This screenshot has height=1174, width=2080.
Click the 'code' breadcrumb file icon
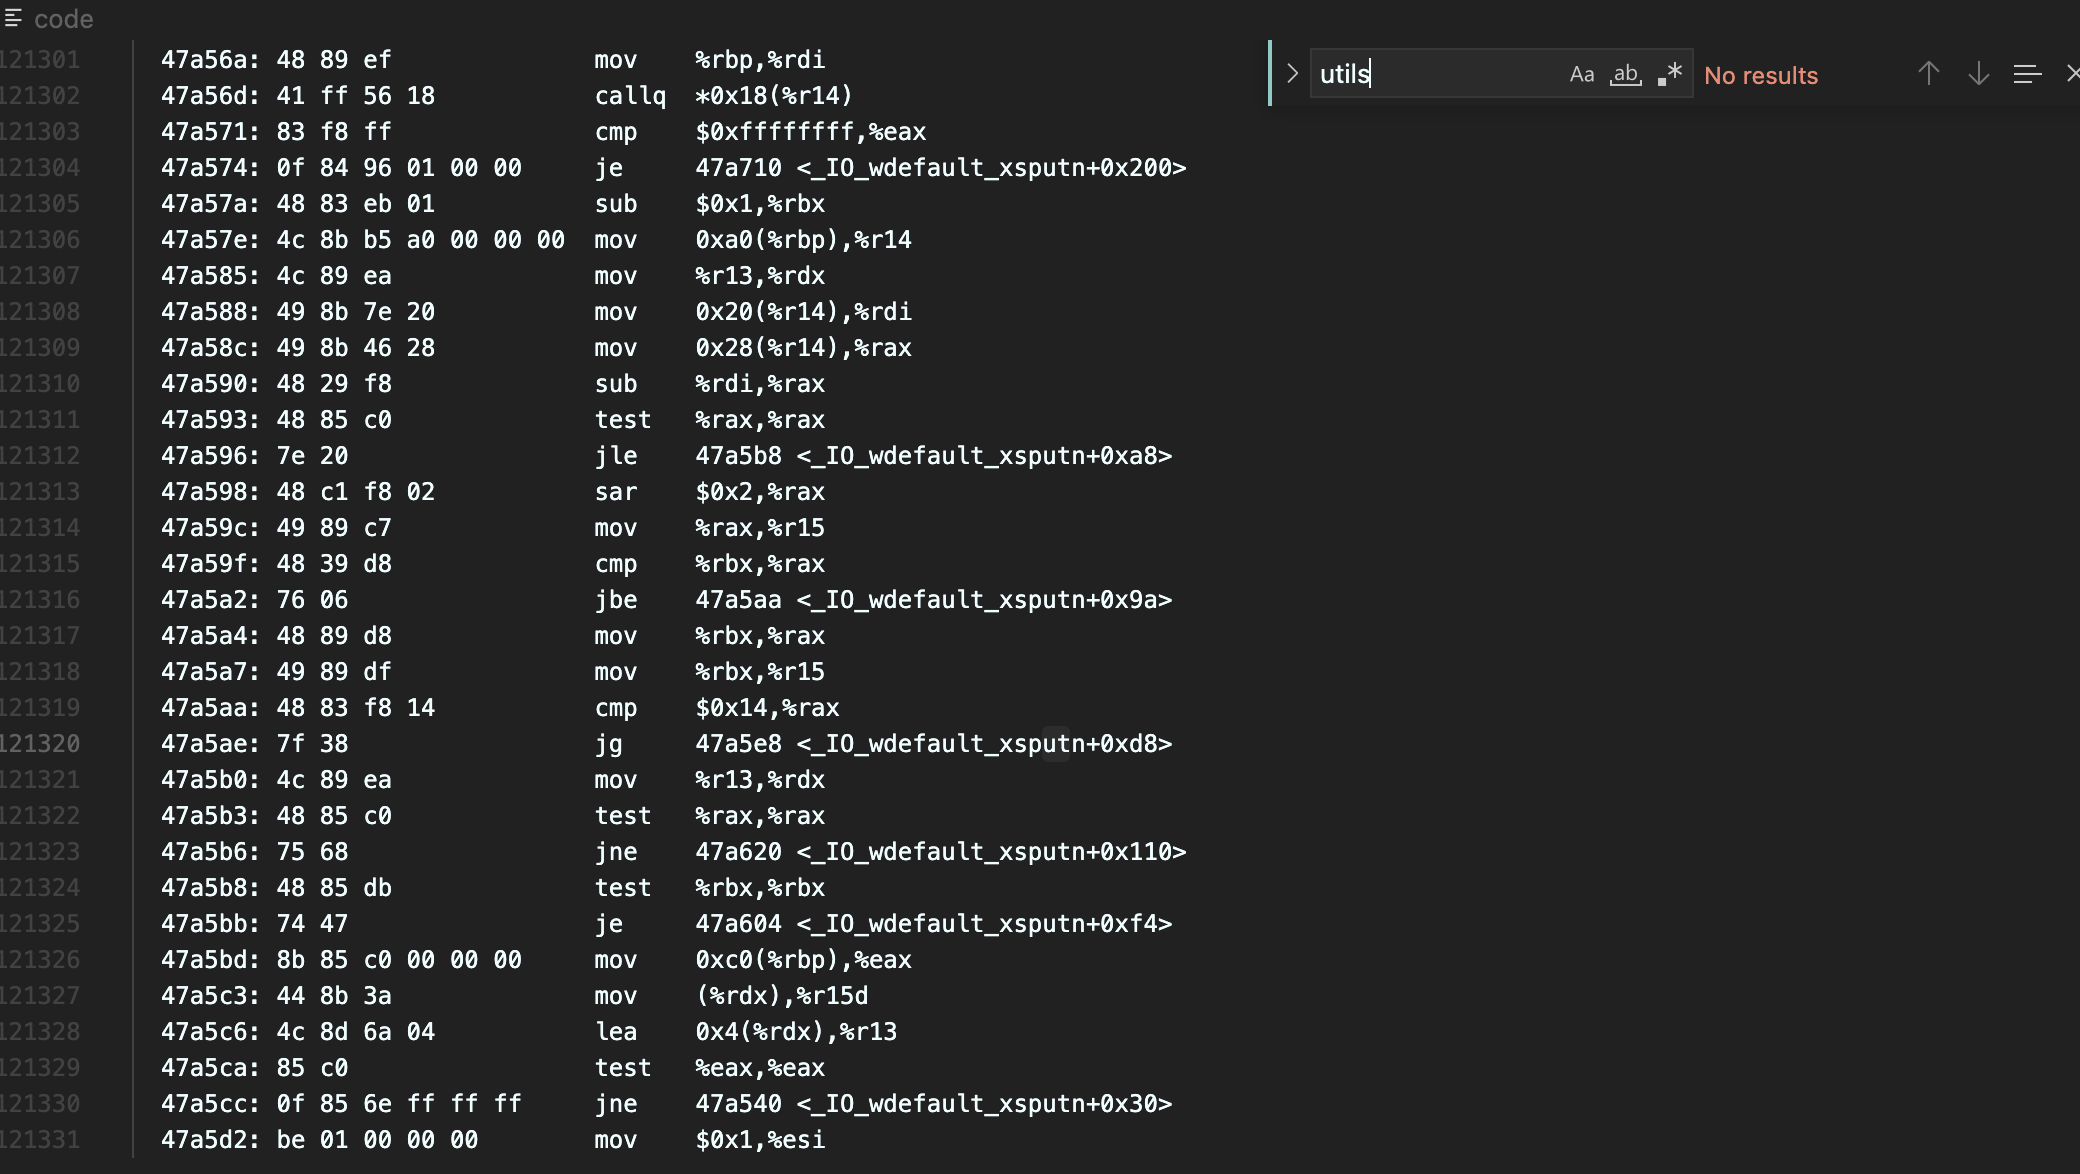[13, 18]
